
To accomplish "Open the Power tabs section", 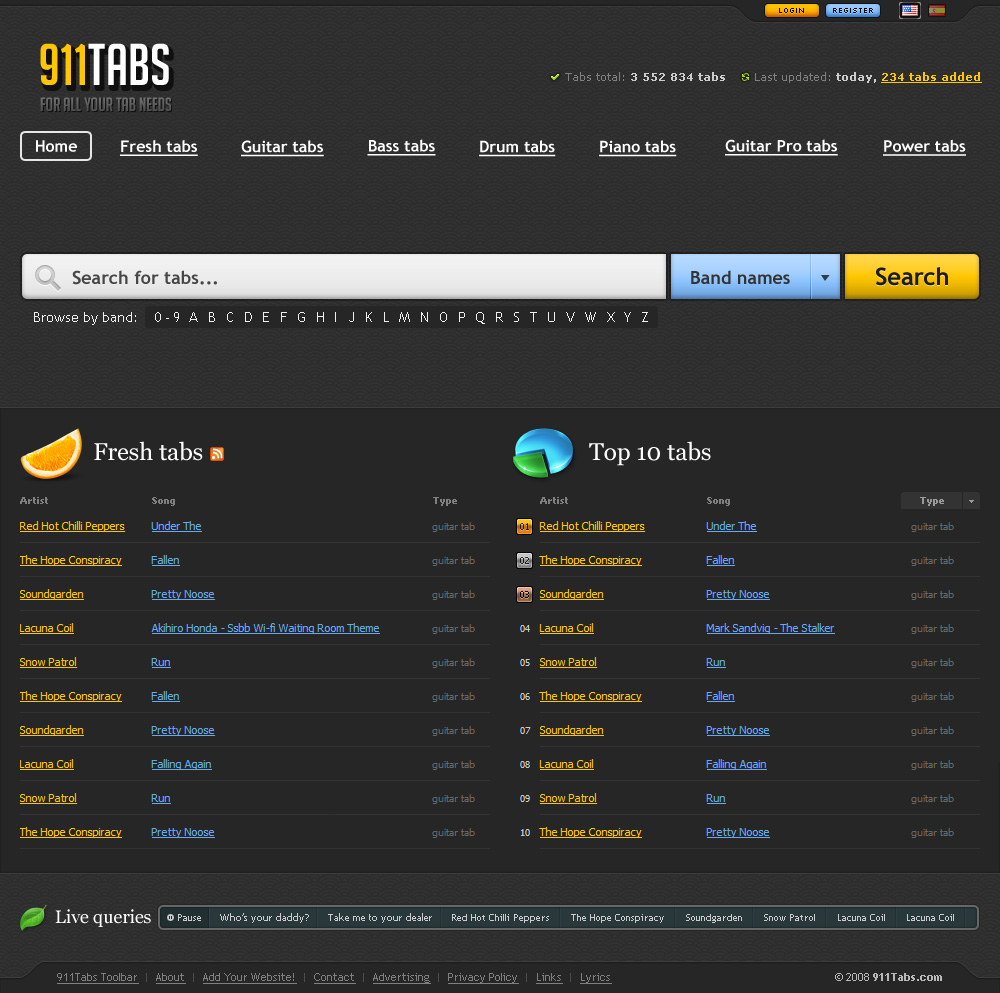I will pos(924,146).
